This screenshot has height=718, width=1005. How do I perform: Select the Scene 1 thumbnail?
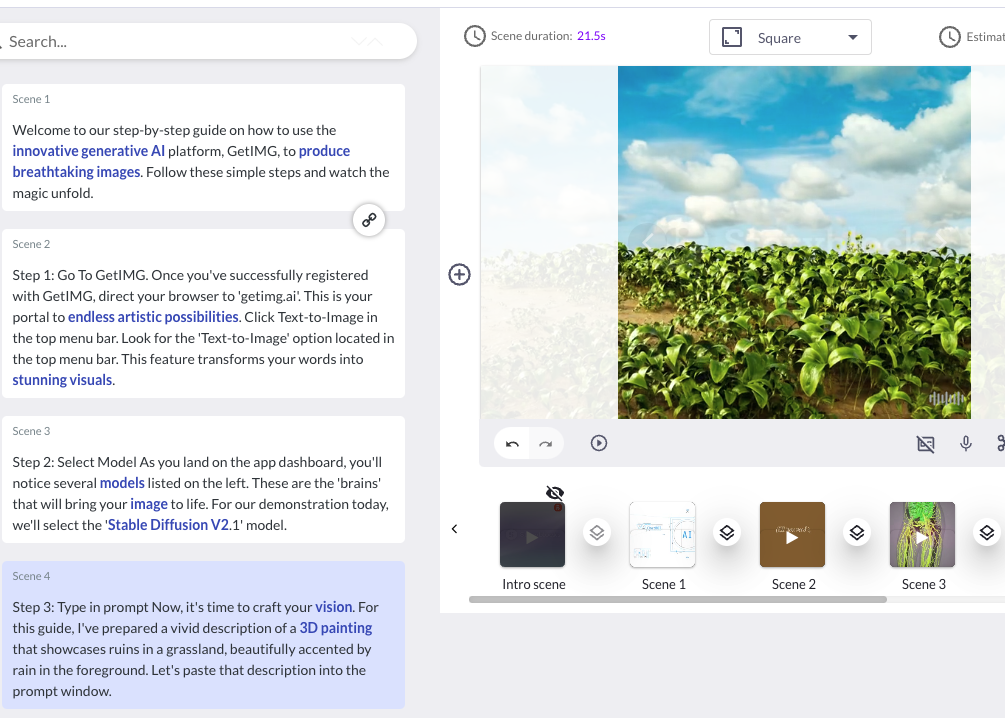[x=662, y=535]
